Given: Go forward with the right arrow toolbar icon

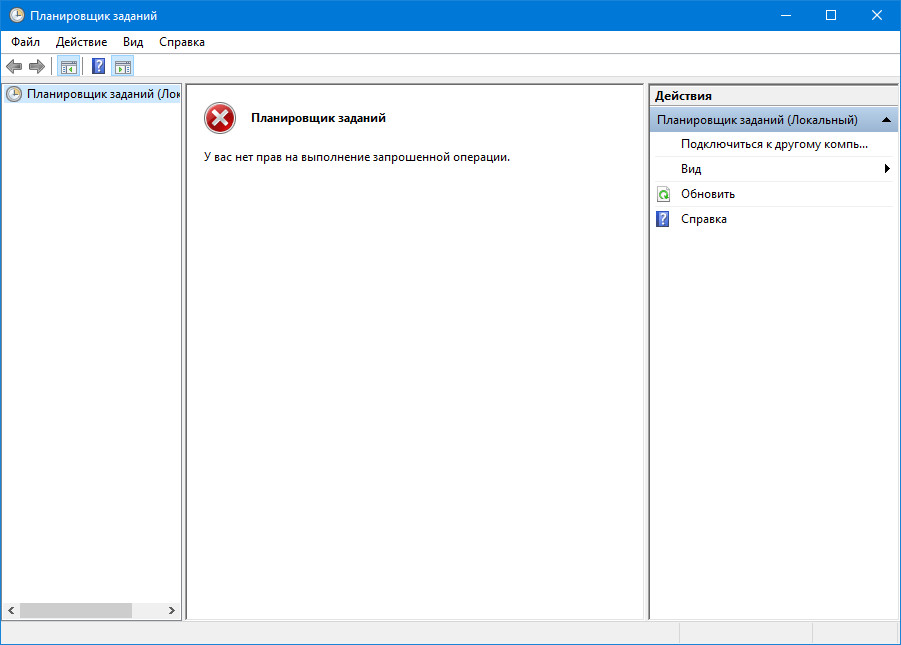Looking at the screenshot, I should point(37,67).
